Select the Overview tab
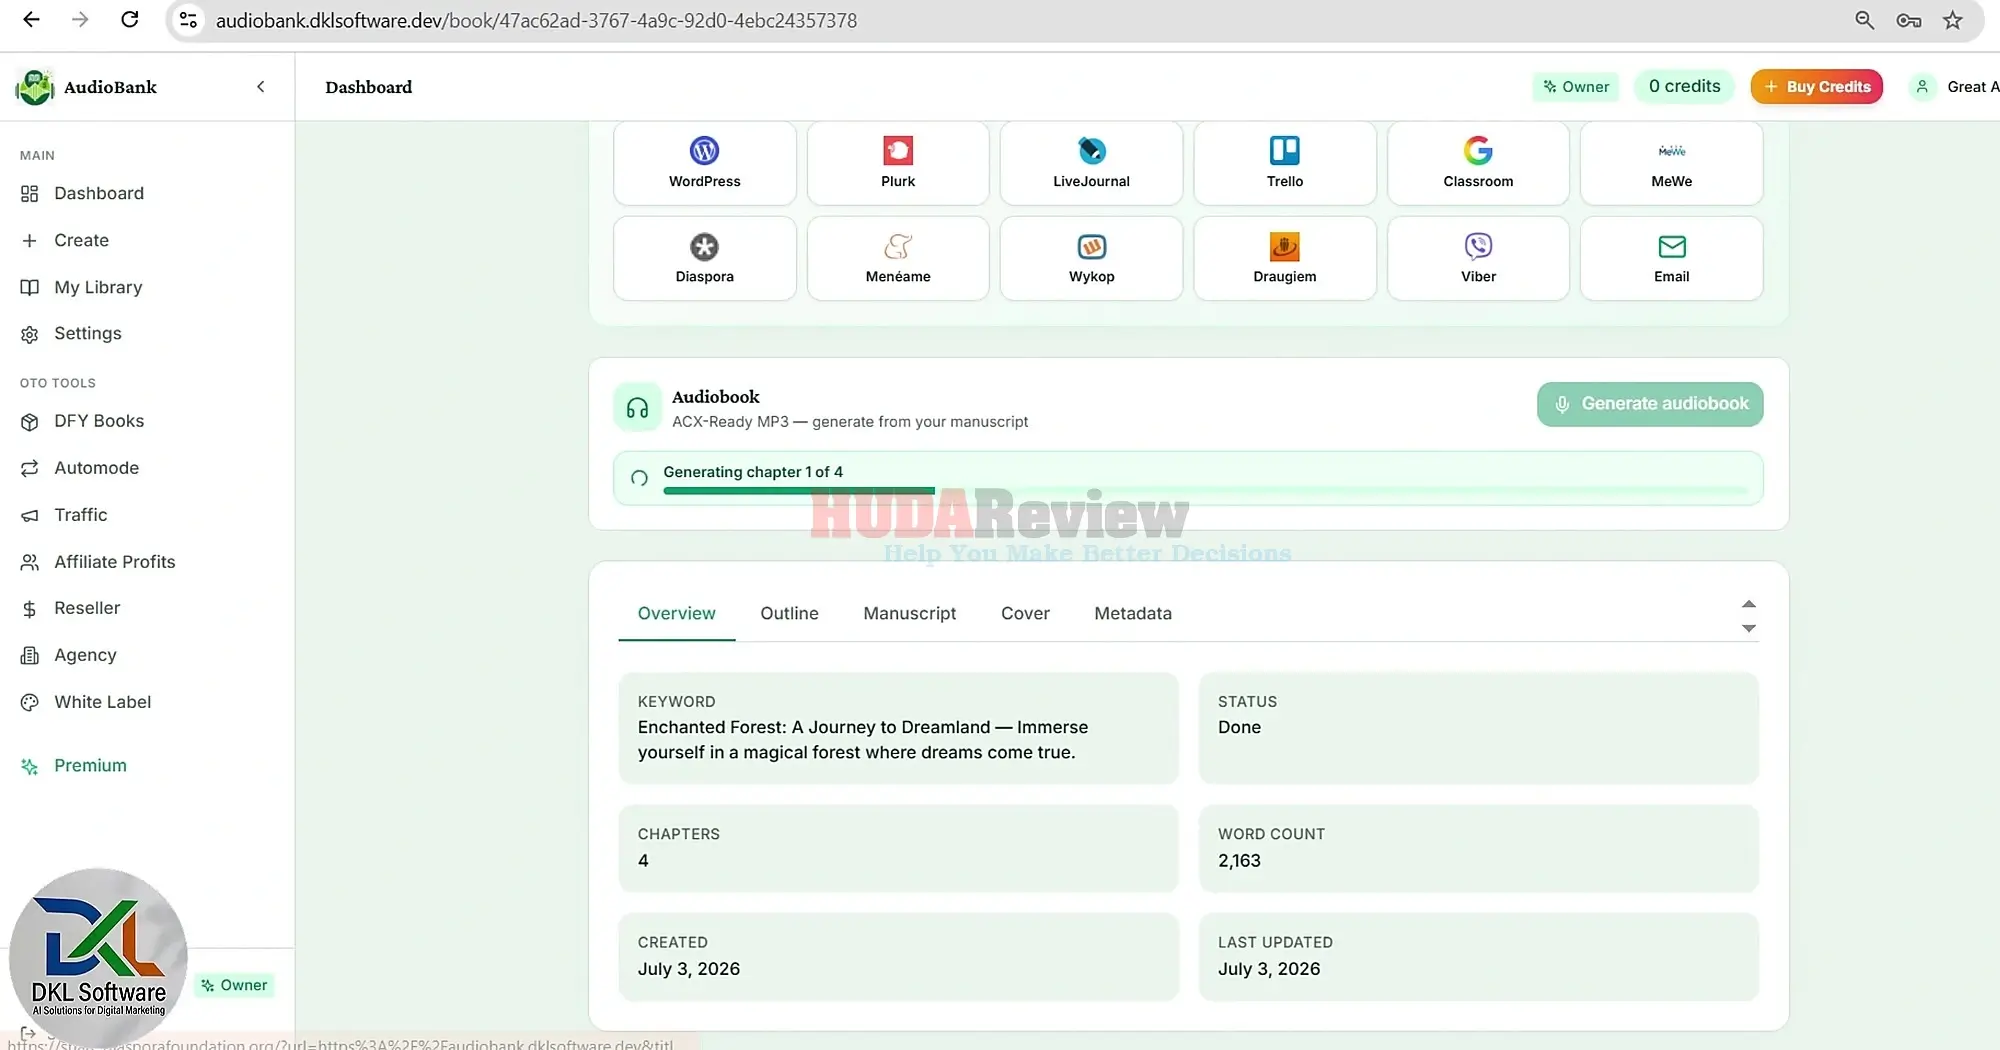2000x1050 pixels. coord(676,613)
